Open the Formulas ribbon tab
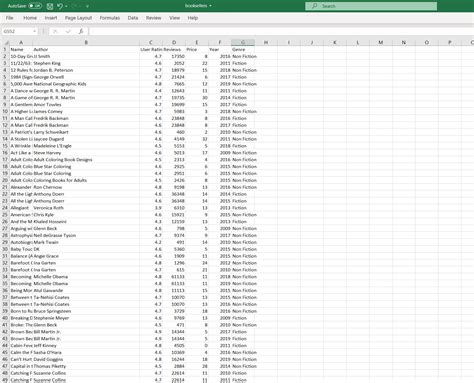474x383 pixels. (x=110, y=18)
